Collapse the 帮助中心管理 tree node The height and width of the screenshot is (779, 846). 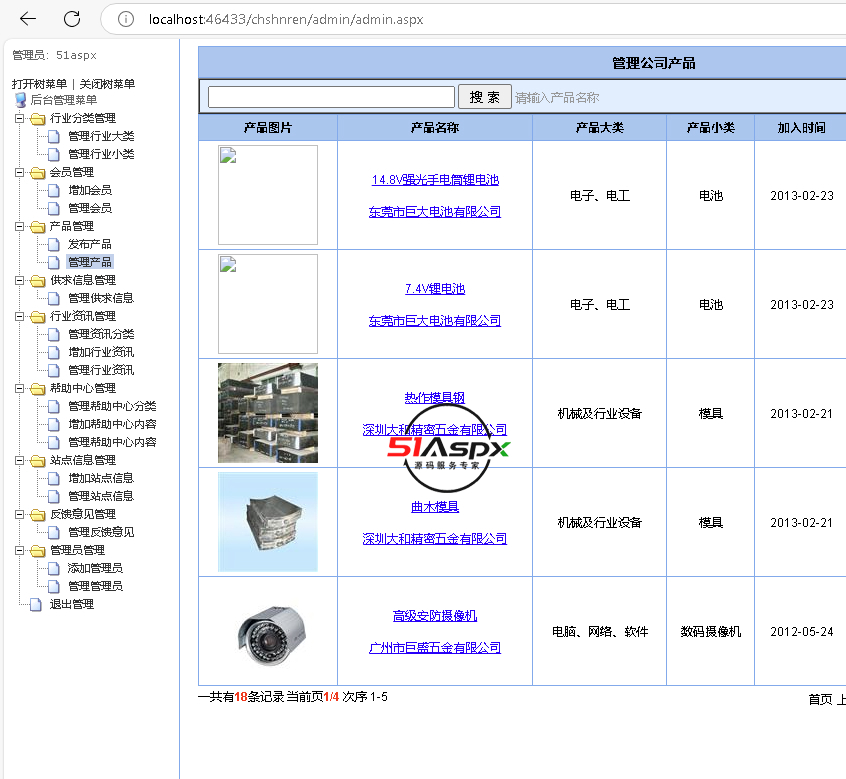[20, 388]
